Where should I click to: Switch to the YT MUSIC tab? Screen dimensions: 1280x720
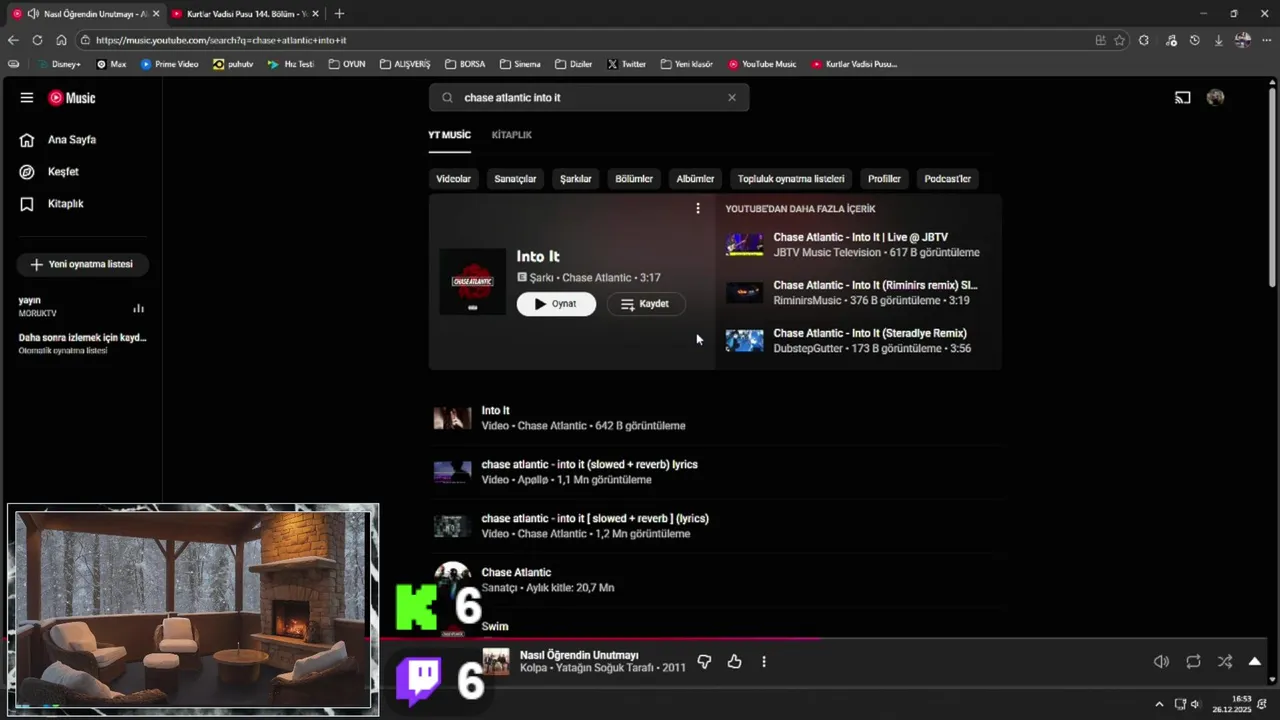tap(449, 135)
